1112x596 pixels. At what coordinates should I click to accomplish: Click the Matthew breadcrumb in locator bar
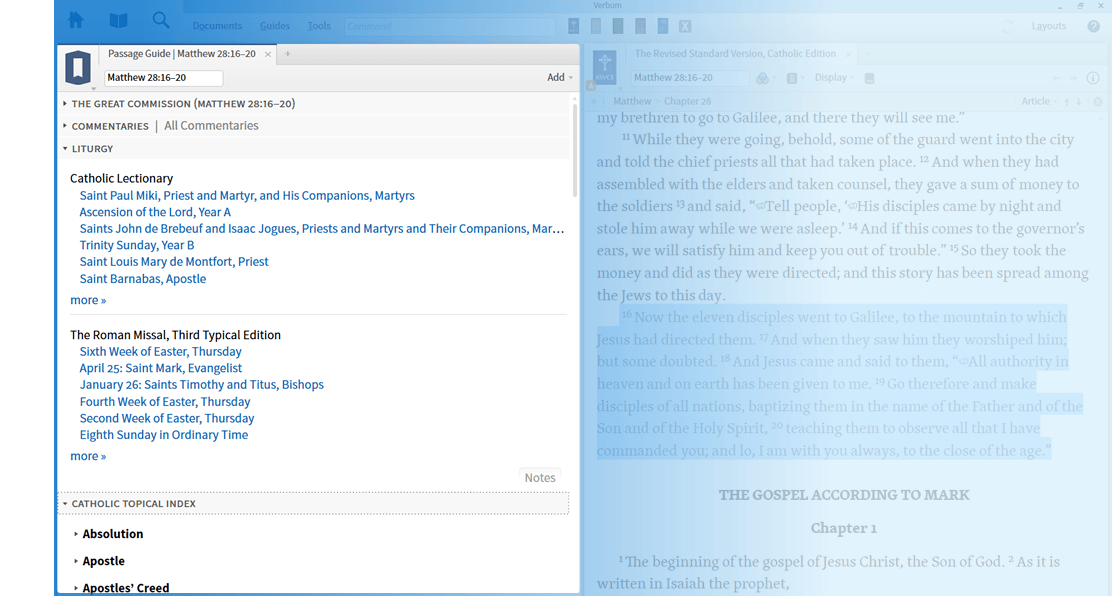pyautogui.click(x=632, y=101)
